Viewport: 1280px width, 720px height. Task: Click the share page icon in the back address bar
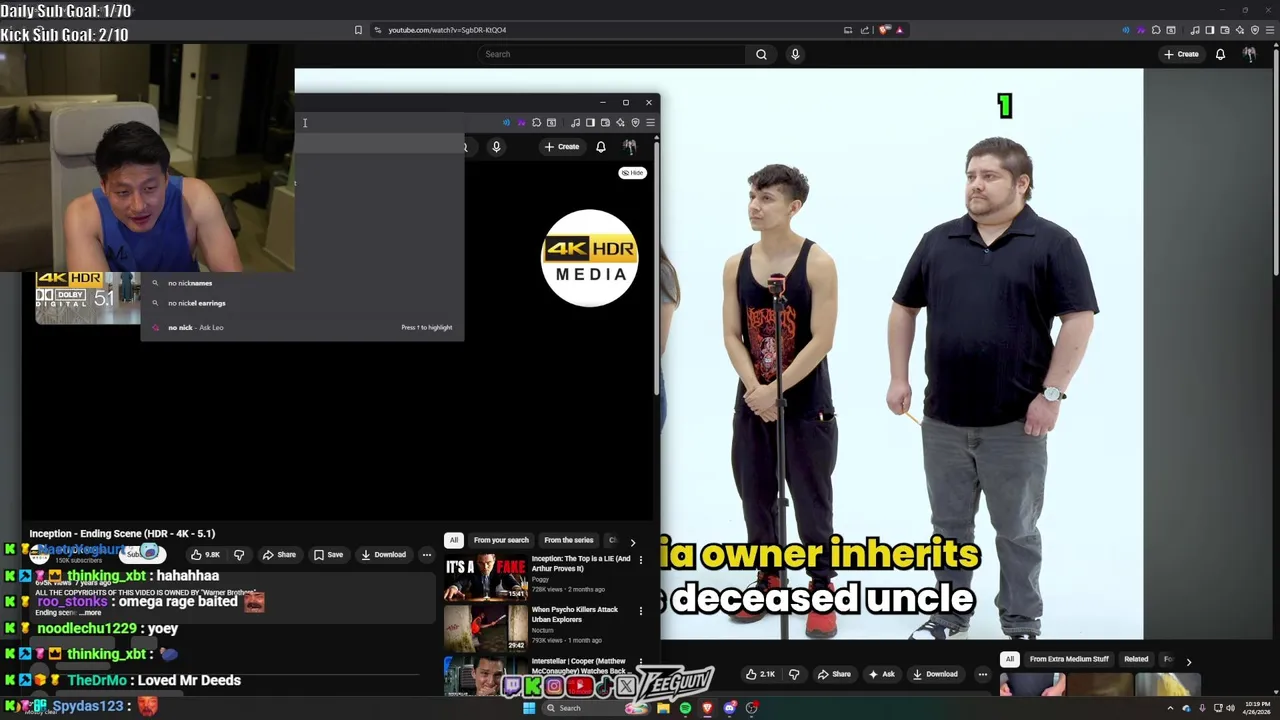tap(865, 30)
